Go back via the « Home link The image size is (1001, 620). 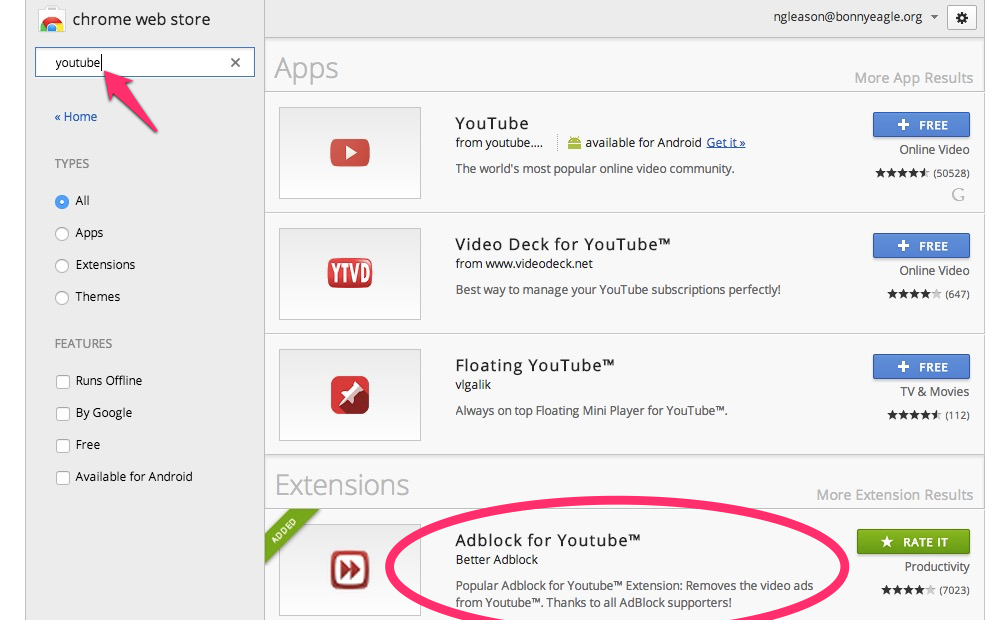(x=76, y=117)
